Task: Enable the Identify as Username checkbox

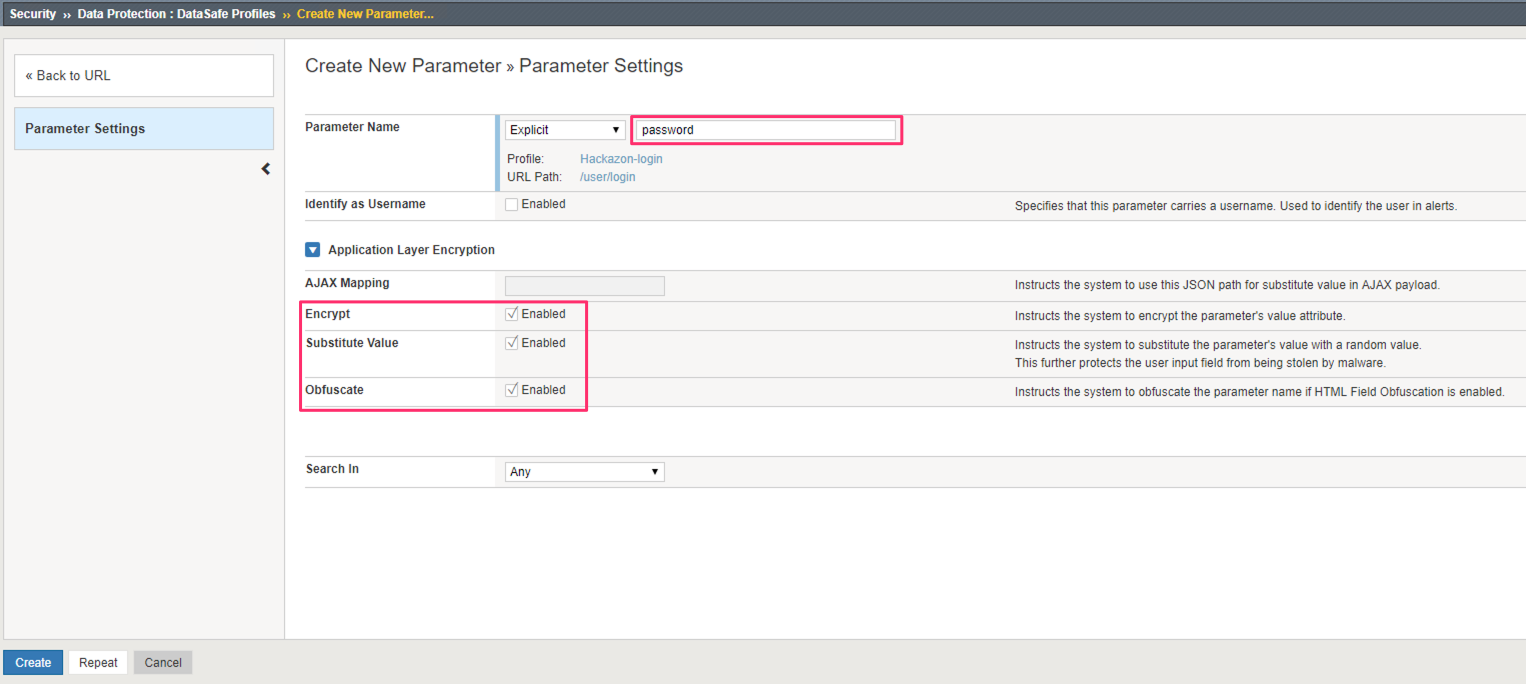Action: (x=512, y=204)
